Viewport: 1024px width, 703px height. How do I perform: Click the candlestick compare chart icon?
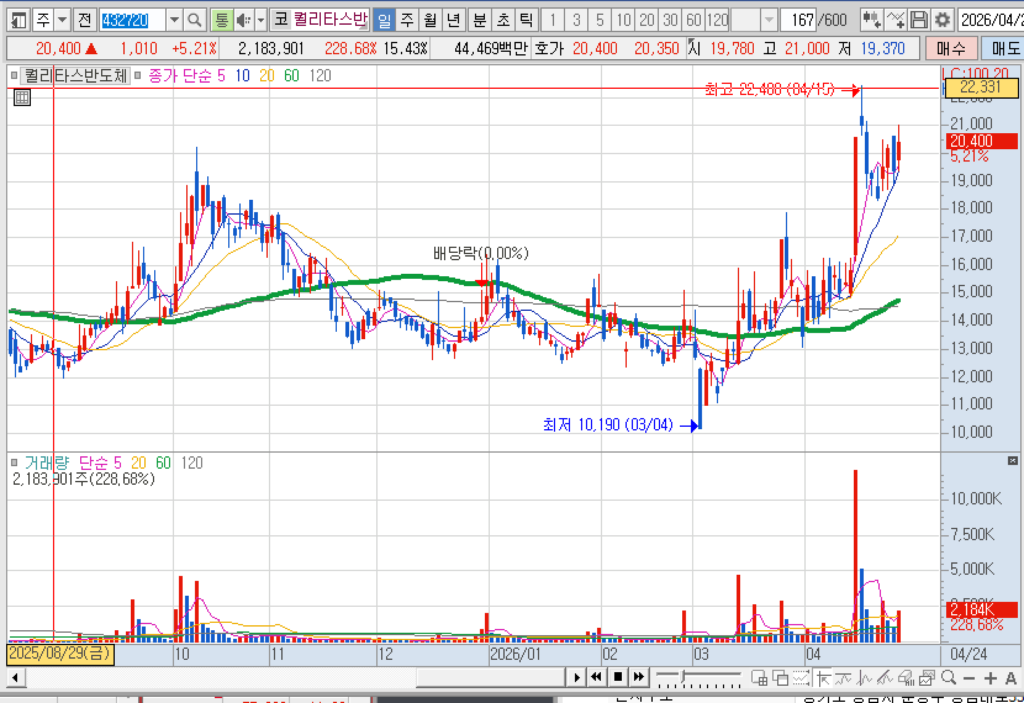point(872,20)
